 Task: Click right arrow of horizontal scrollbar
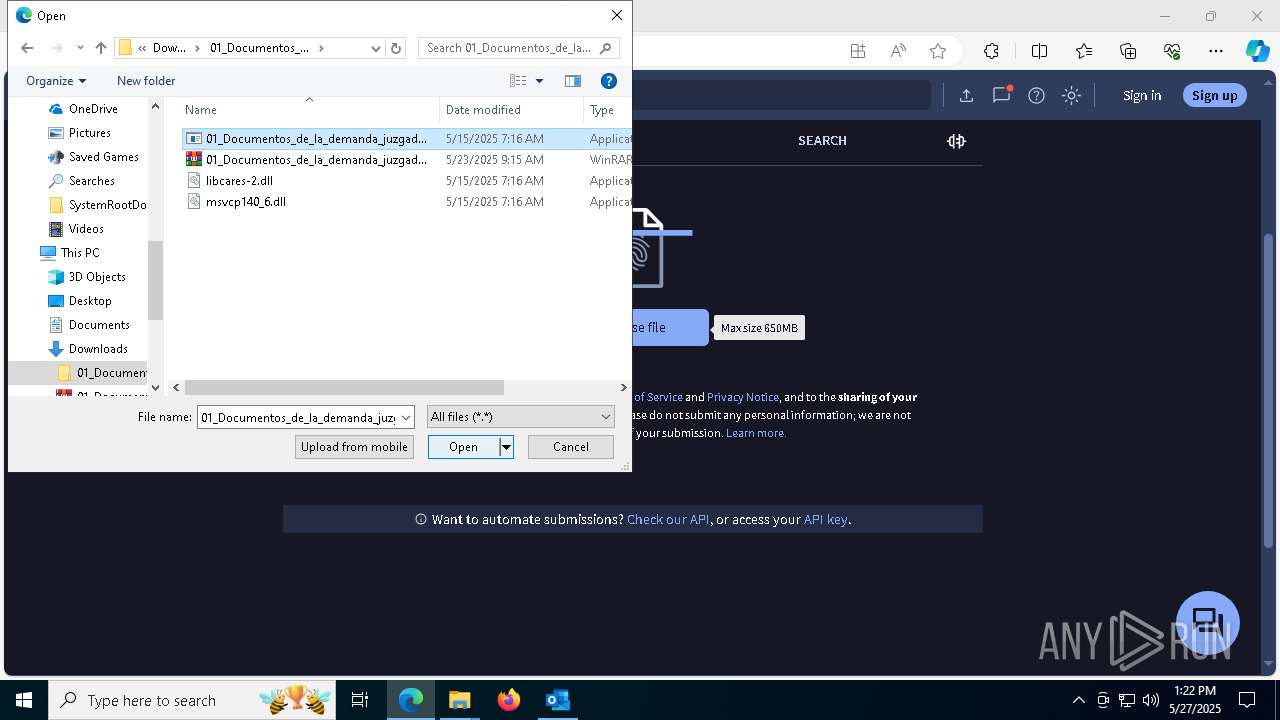(x=624, y=387)
